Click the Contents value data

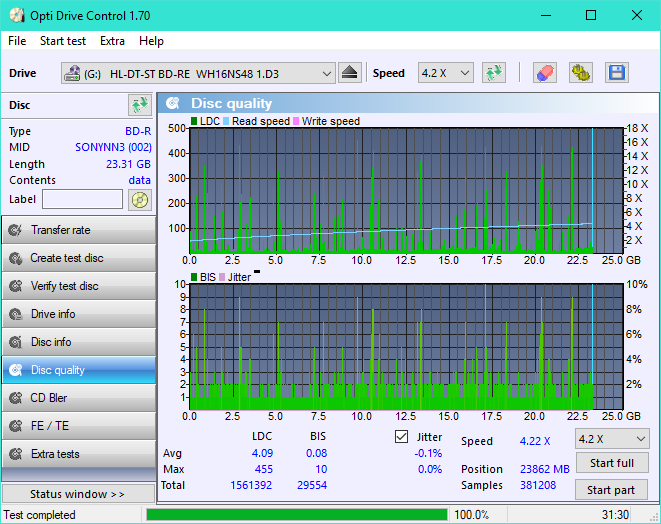click(x=140, y=180)
